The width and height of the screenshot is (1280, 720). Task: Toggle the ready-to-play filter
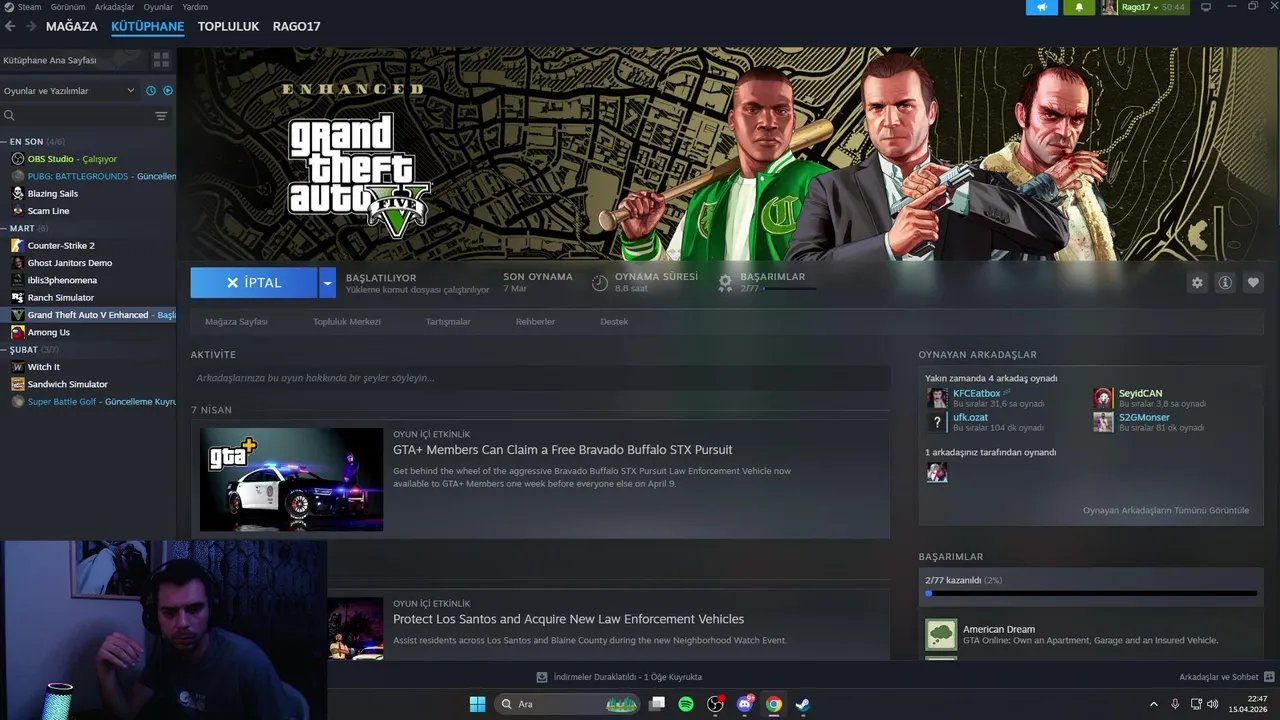[168, 90]
